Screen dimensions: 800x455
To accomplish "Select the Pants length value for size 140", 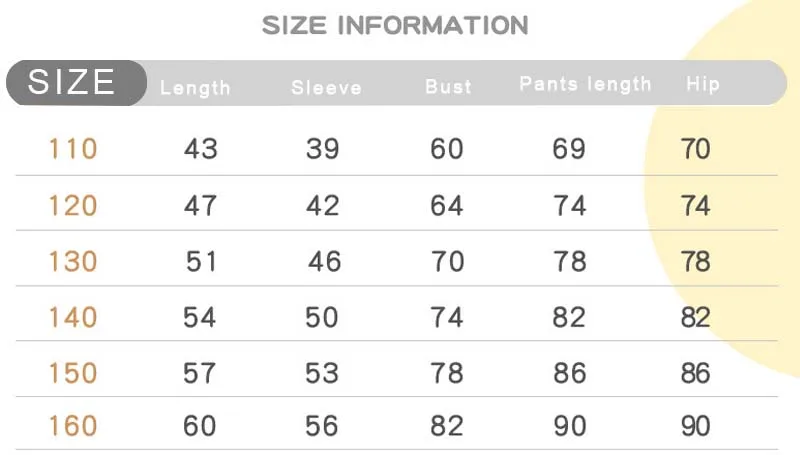I will (x=569, y=317).
